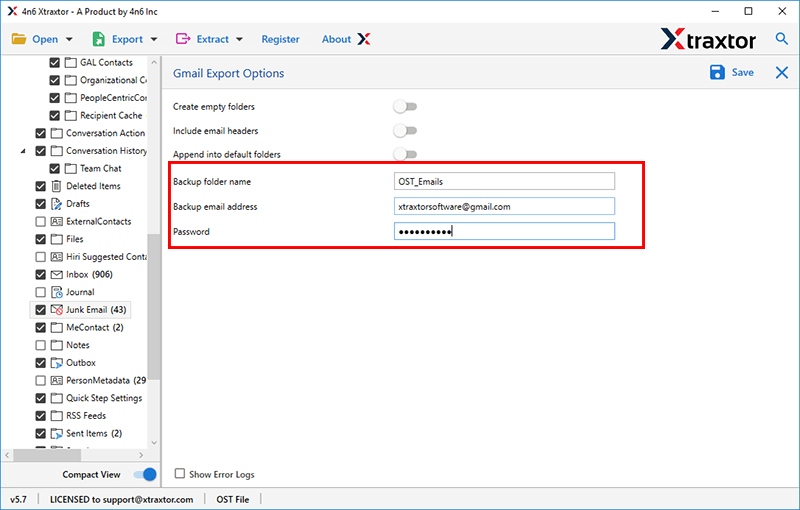Click 'LICENSED to support@xtraxtor.com' status text

tap(121, 499)
